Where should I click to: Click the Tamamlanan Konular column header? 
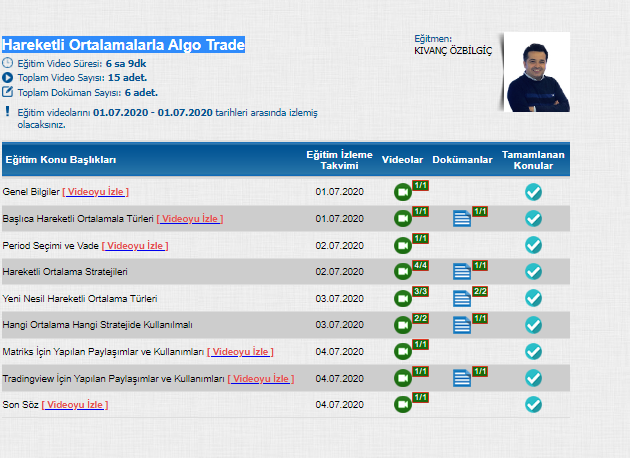(x=533, y=160)
